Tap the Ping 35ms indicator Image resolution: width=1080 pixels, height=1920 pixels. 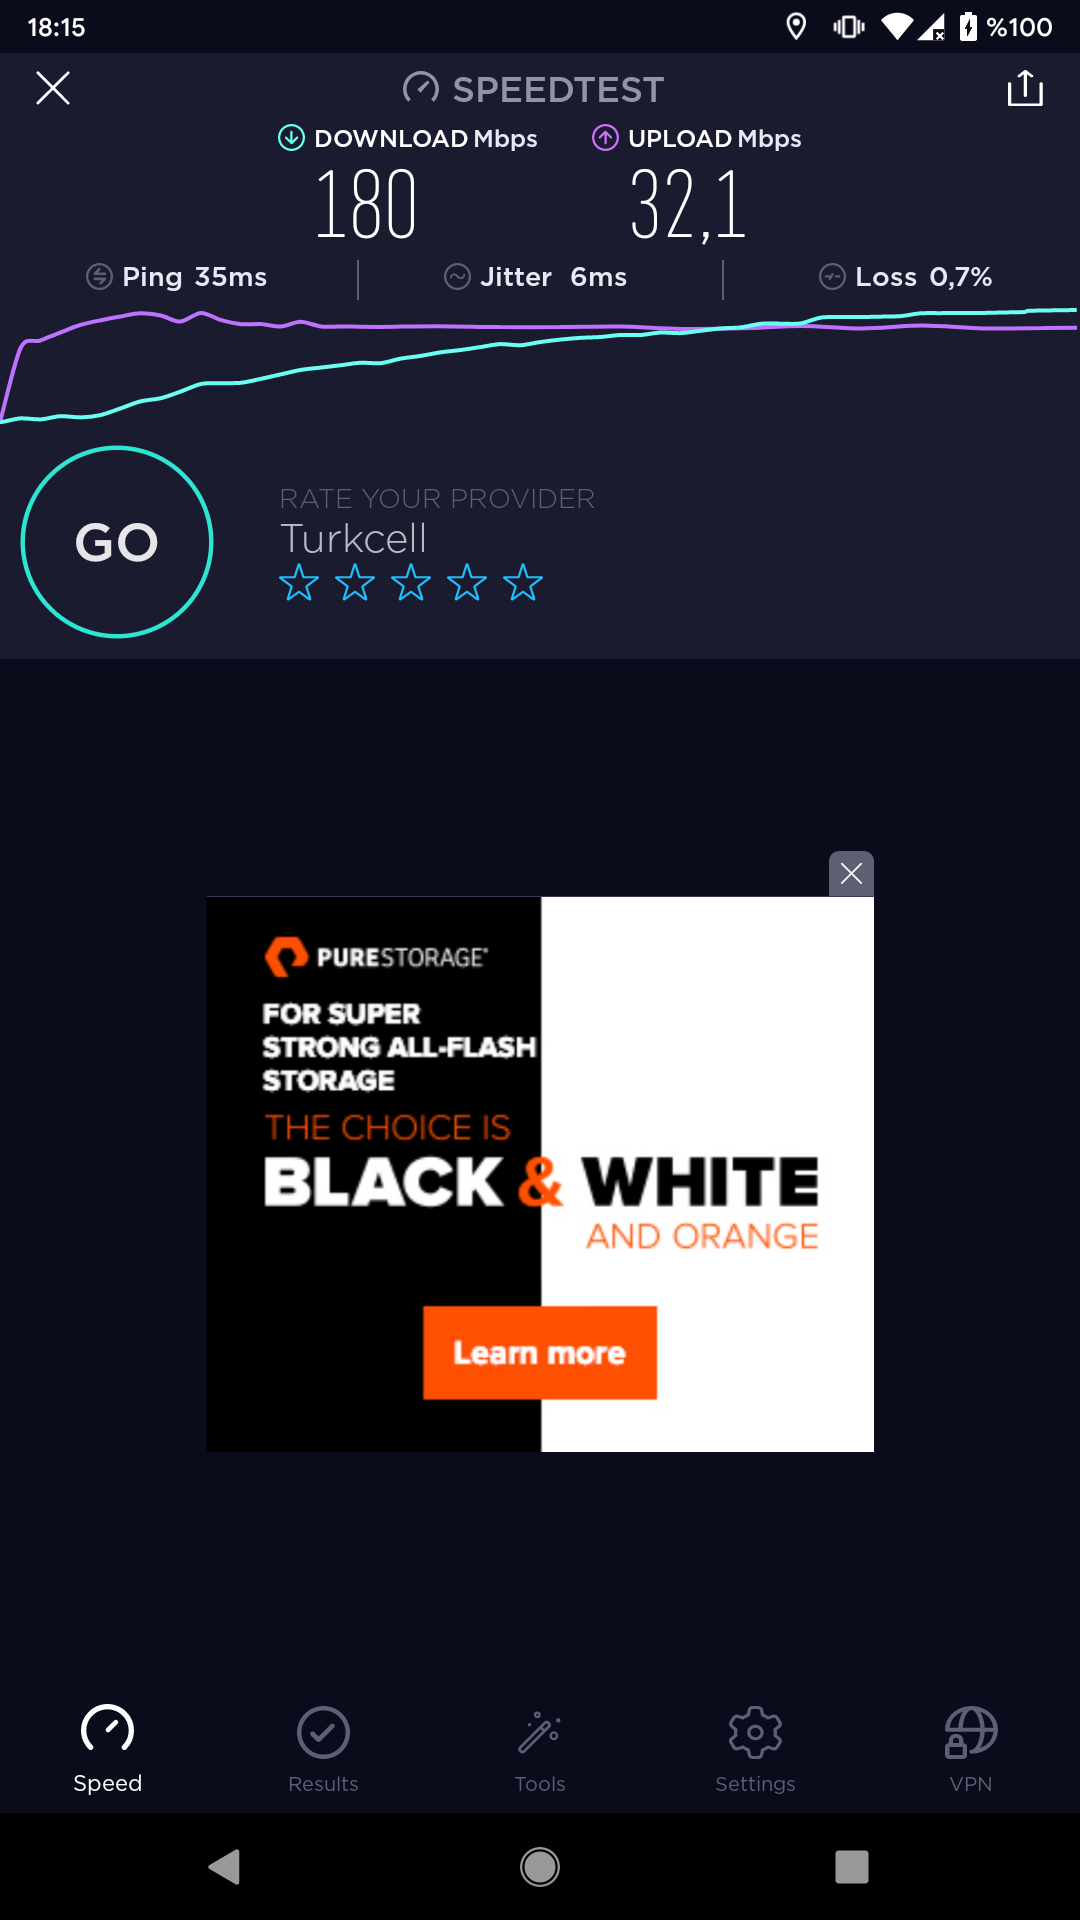click(177, 277)
